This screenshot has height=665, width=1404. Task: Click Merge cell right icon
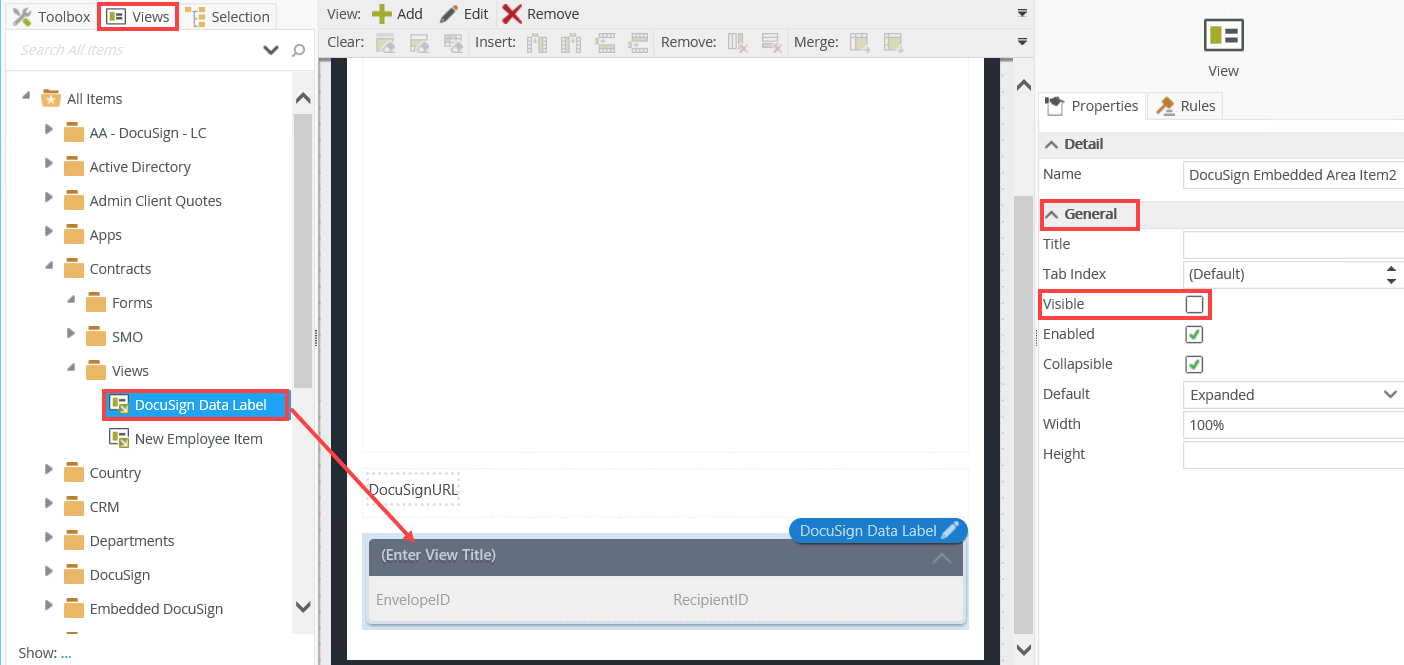pos(859,42)
